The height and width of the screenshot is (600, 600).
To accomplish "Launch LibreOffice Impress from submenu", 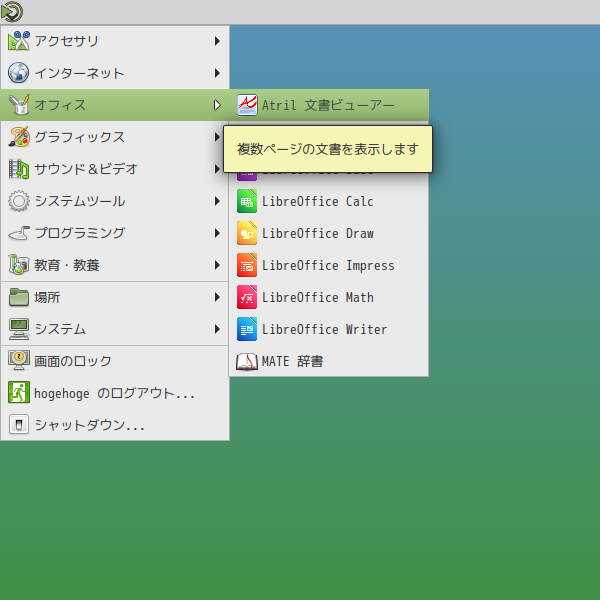I will tap(329, 265).
